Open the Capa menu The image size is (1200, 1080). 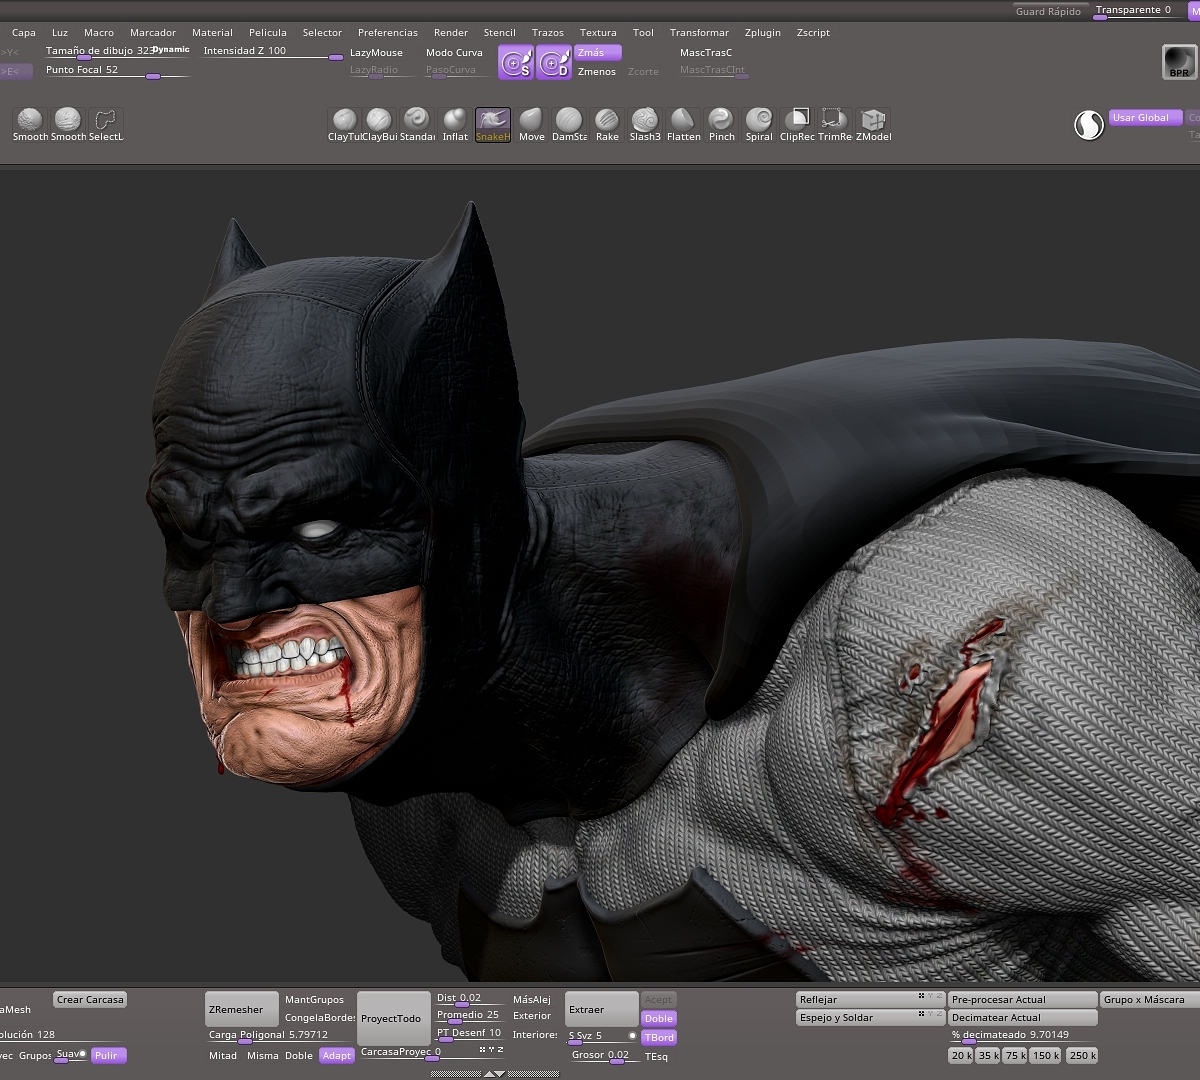(x=24, y=33)
